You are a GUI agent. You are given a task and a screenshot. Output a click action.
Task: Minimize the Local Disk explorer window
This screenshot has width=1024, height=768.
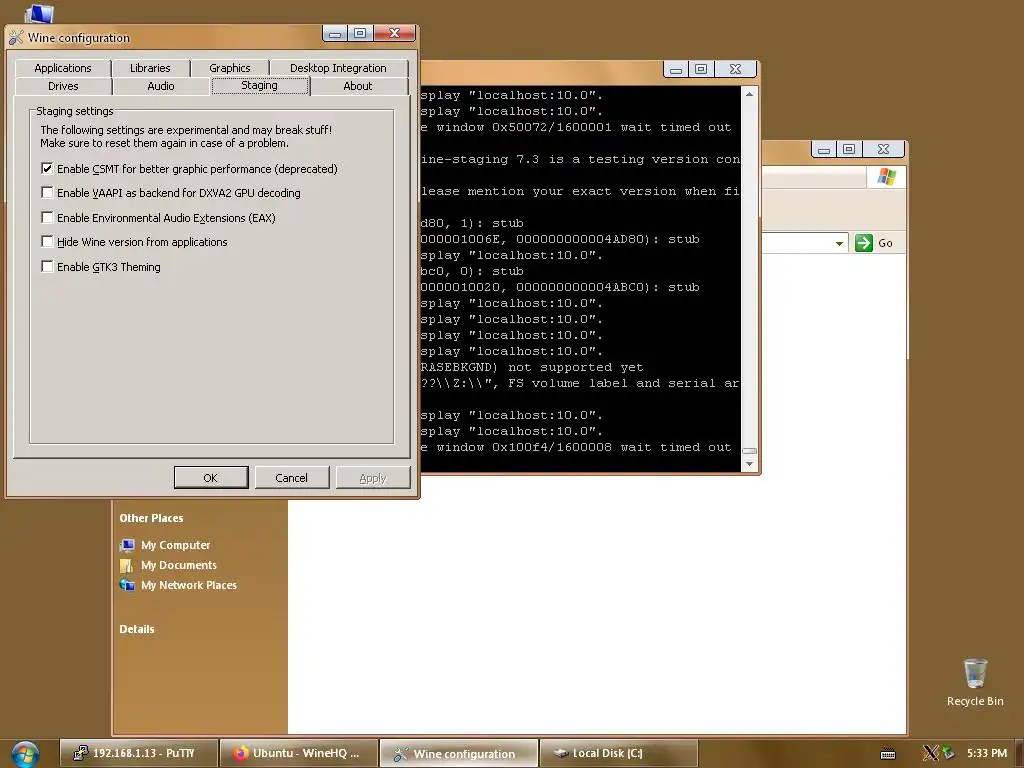coord(824,150)
